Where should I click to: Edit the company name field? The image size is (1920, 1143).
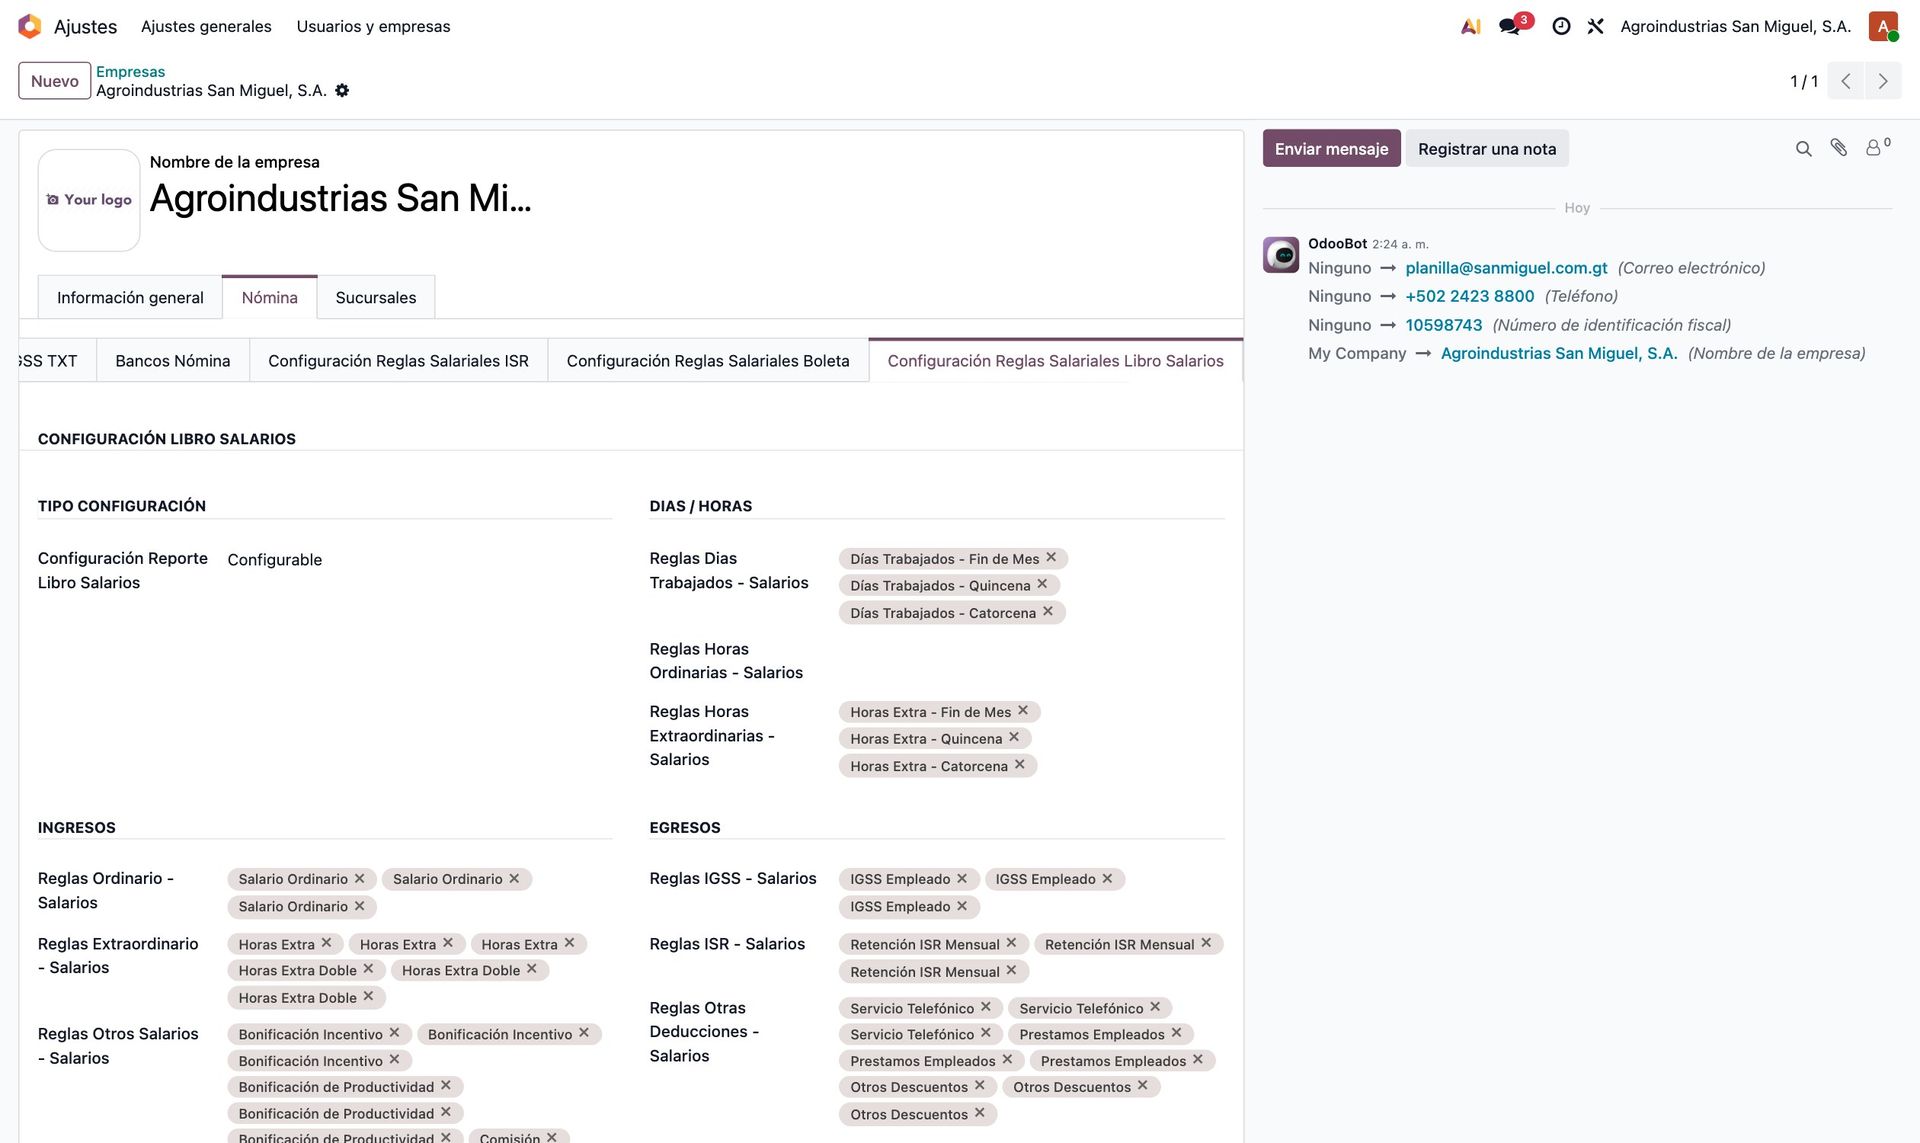(x=340, y=198)
